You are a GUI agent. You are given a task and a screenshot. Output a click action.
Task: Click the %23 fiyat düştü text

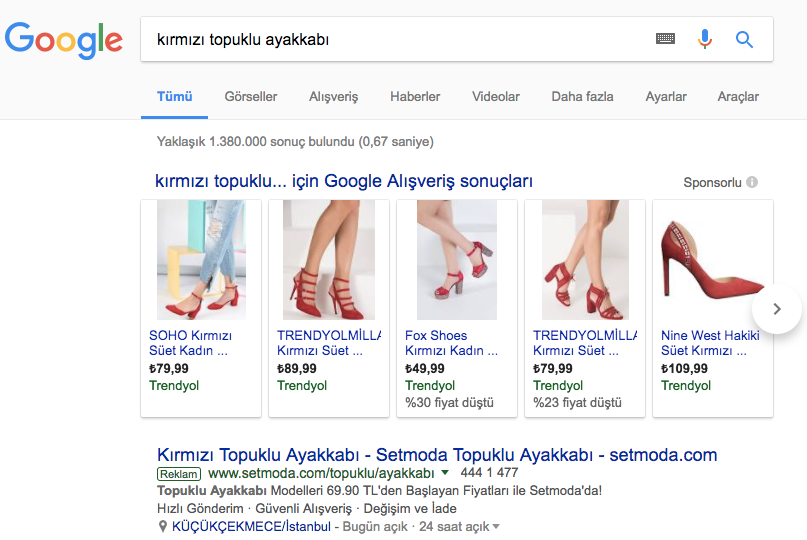pyautogui.click(x=577, y=403)
